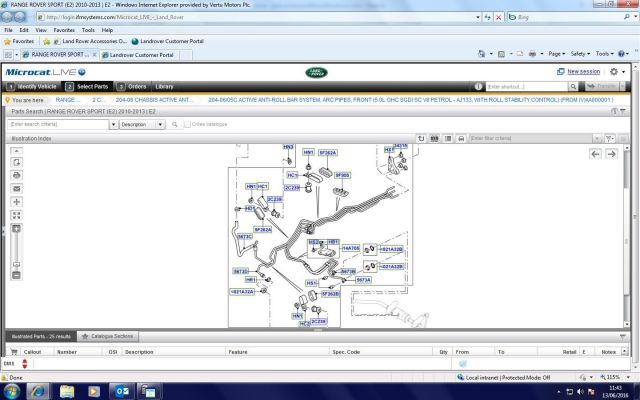Screen dimensions: 640x400
Task: Open the Parts Search panel filter funnel
Action: (x=623, y=111)
